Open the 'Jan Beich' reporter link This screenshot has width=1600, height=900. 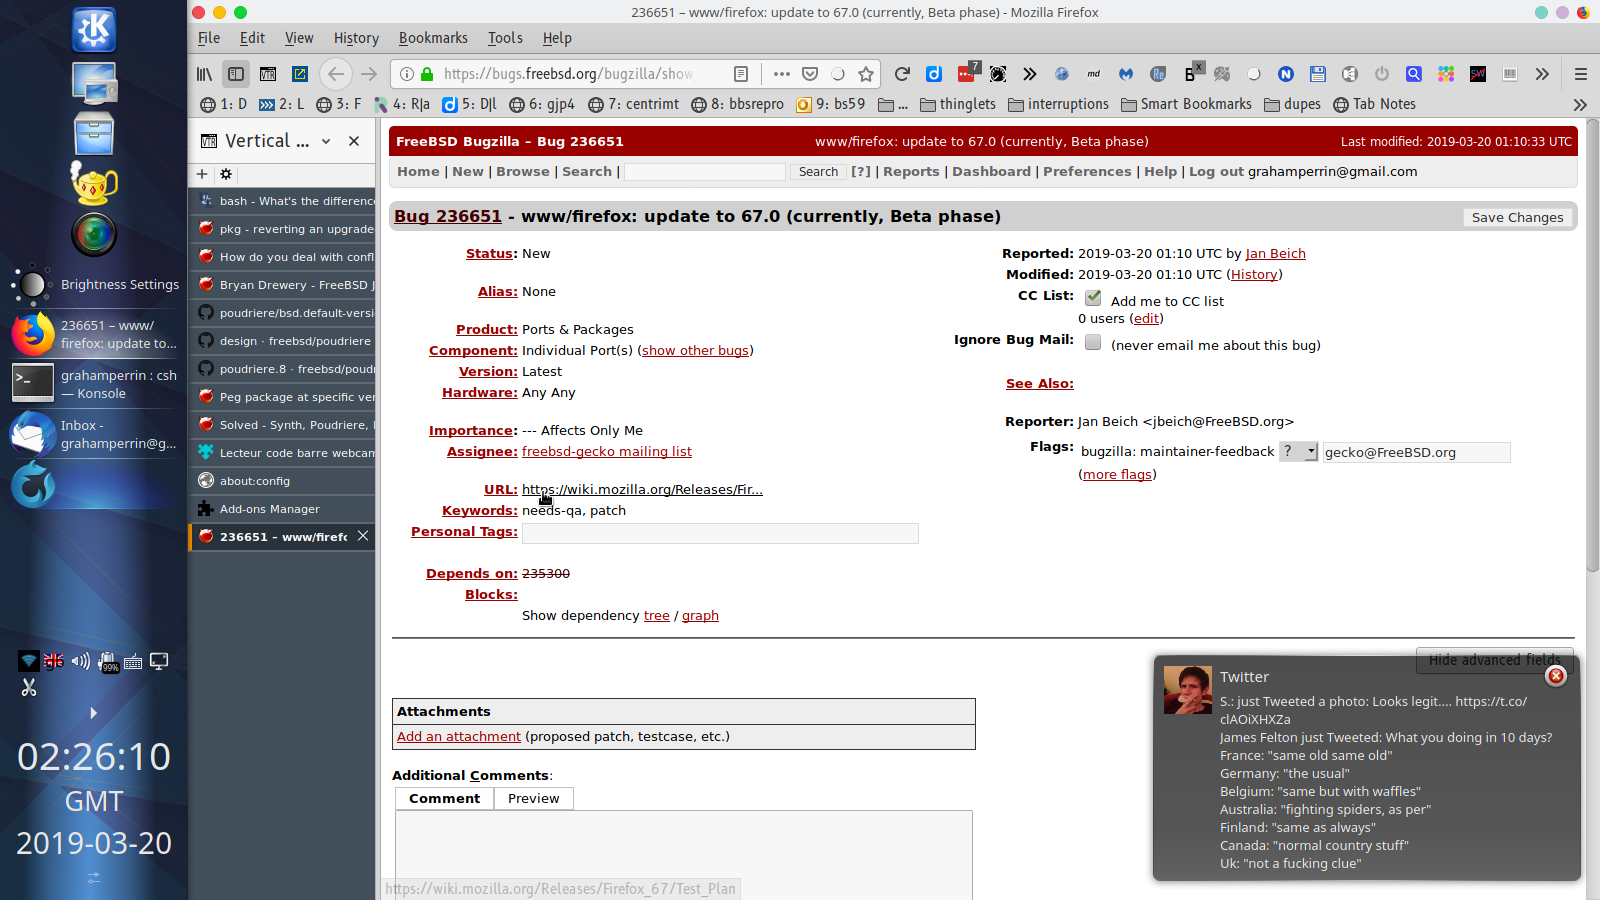pos(1275,254)
